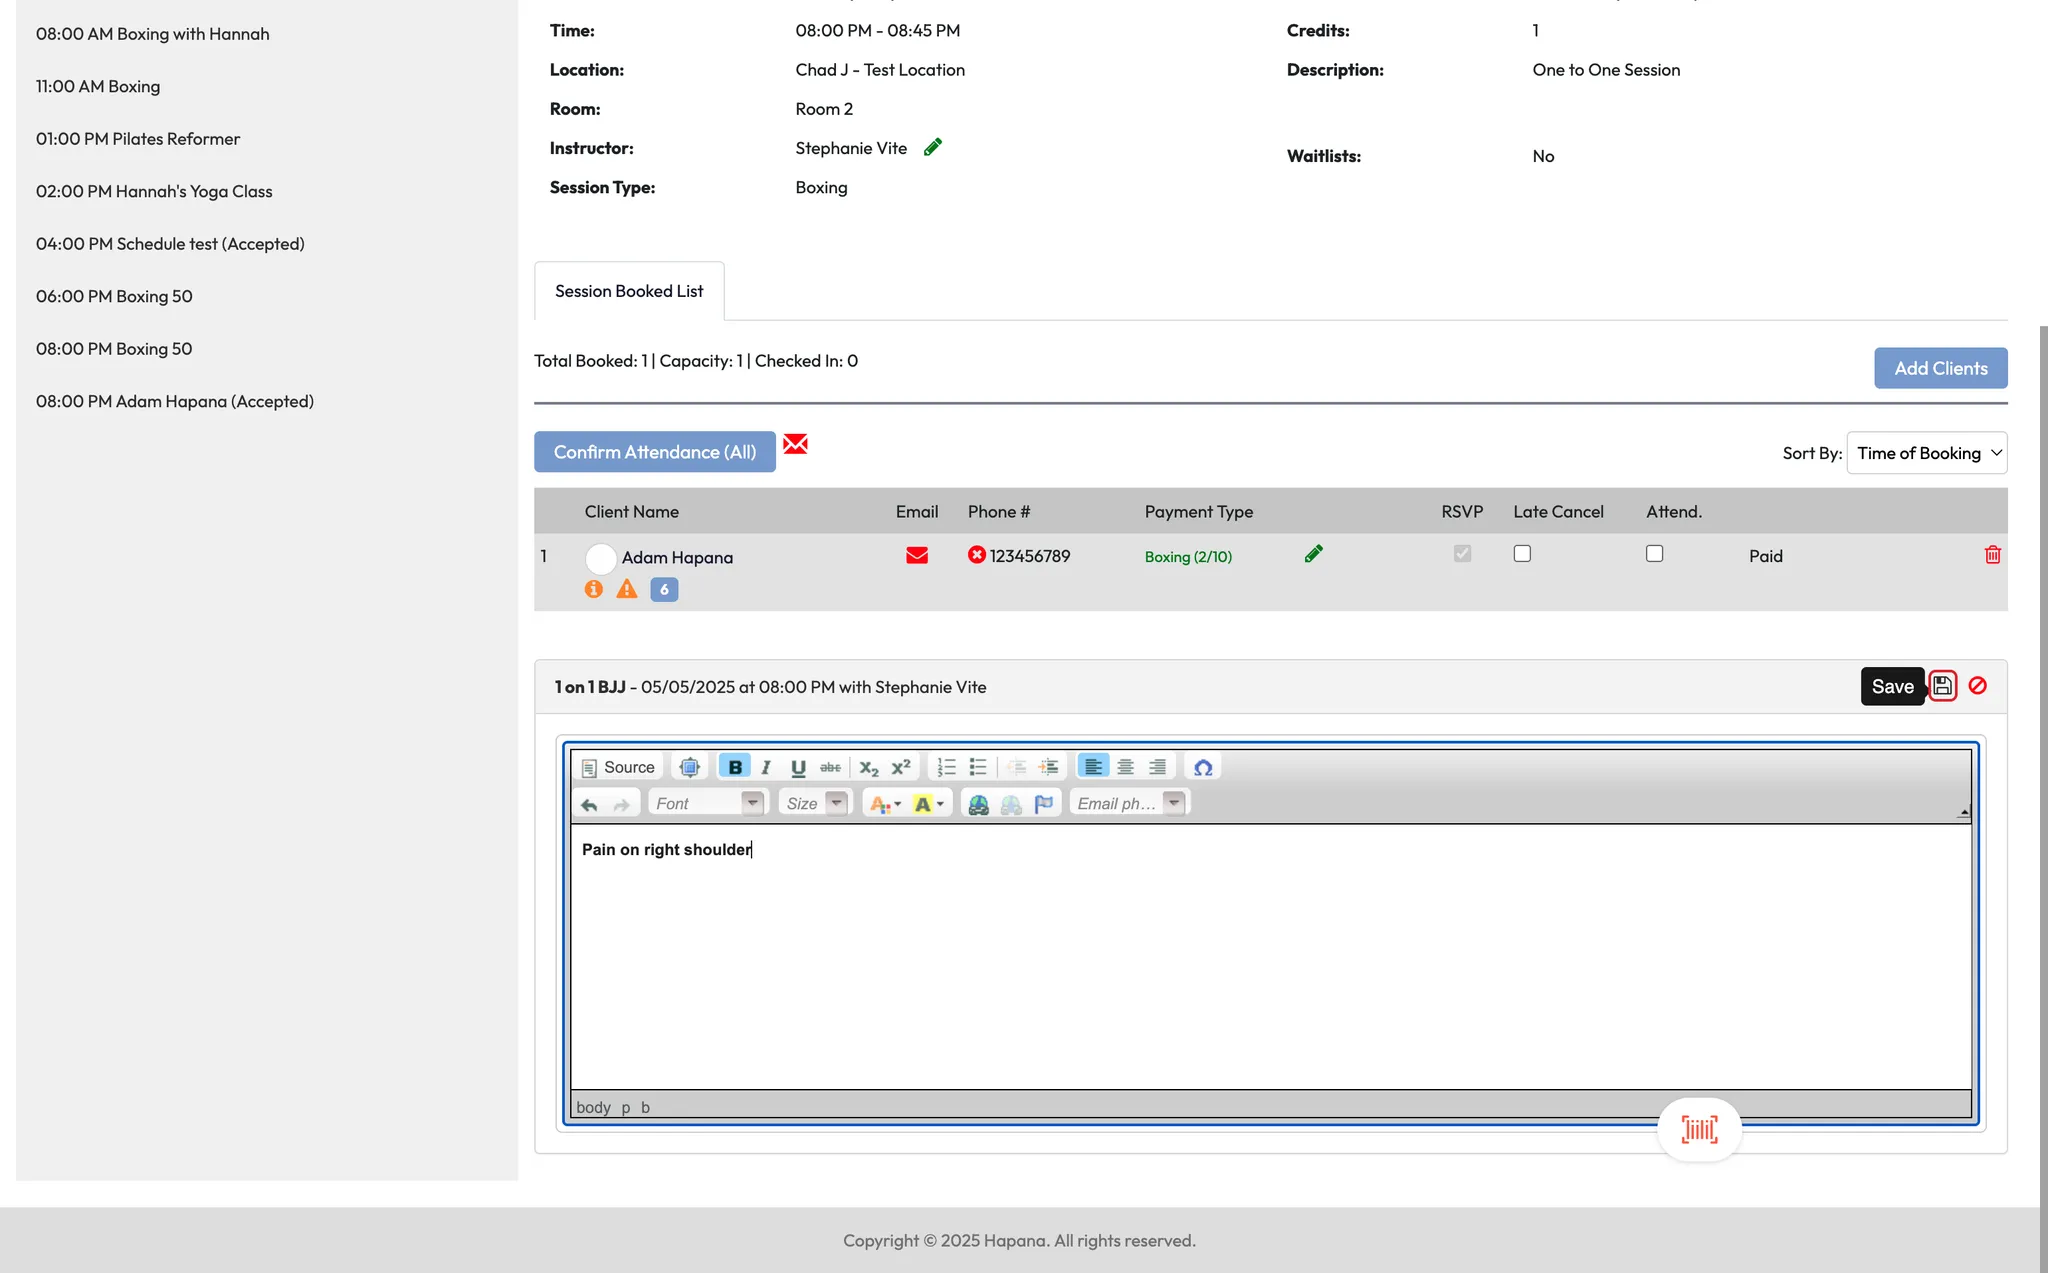Click the red cancel note icon

tap(1977, 686)
